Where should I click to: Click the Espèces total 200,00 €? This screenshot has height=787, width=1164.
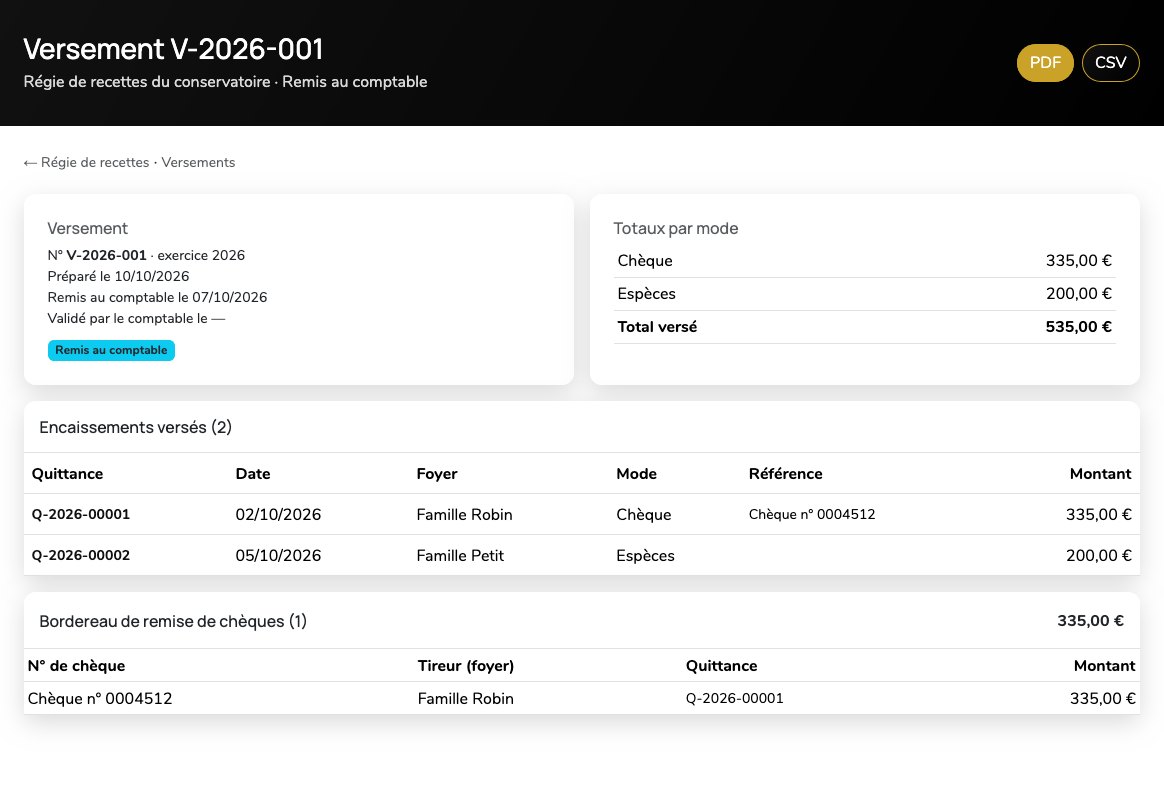click(x=1079, y=293)
